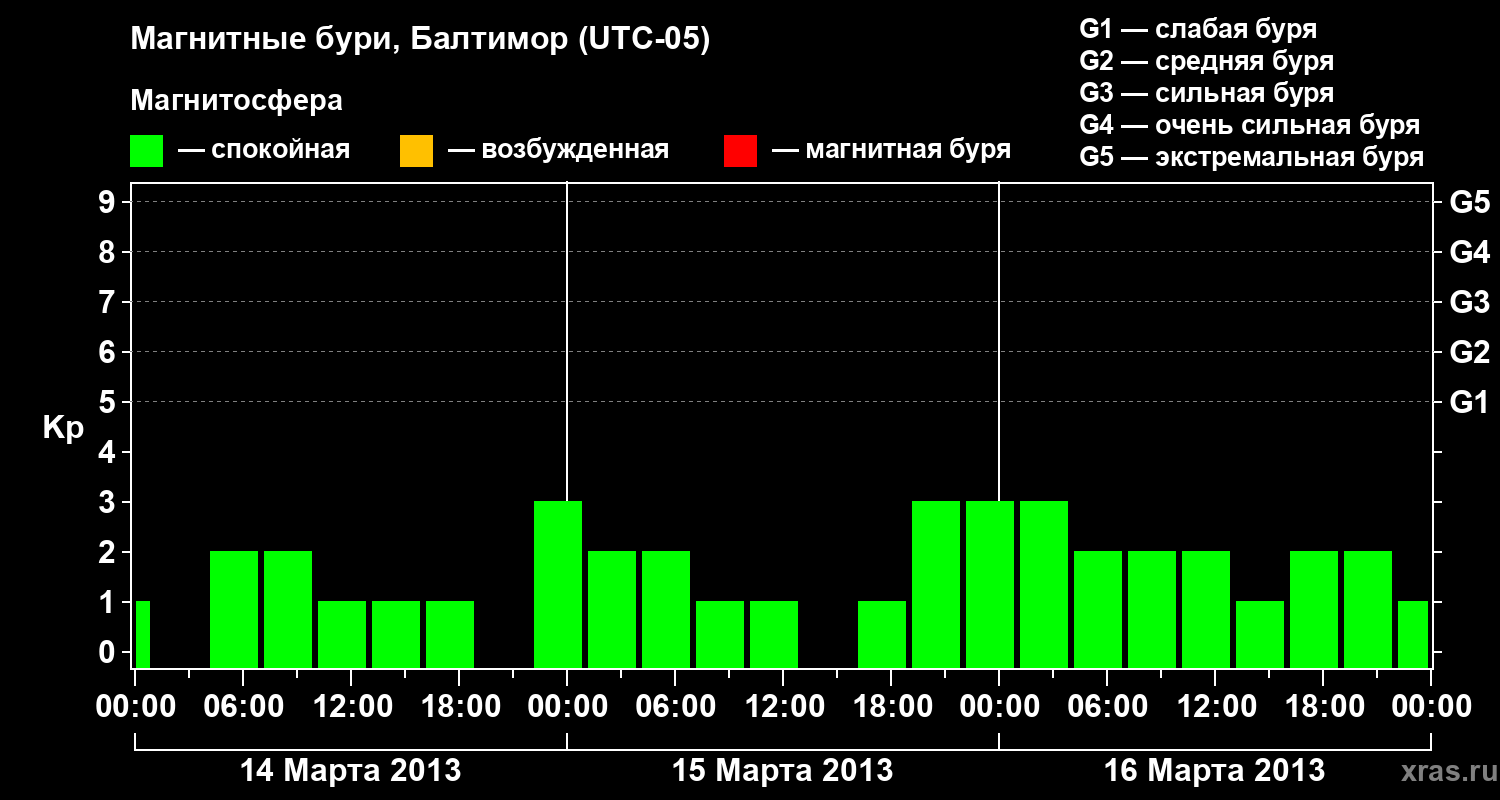This screenshot has width=1500, height=800.
Task: Click the narrow last bar ending 16 Марта
Action: coord(1413,634)
